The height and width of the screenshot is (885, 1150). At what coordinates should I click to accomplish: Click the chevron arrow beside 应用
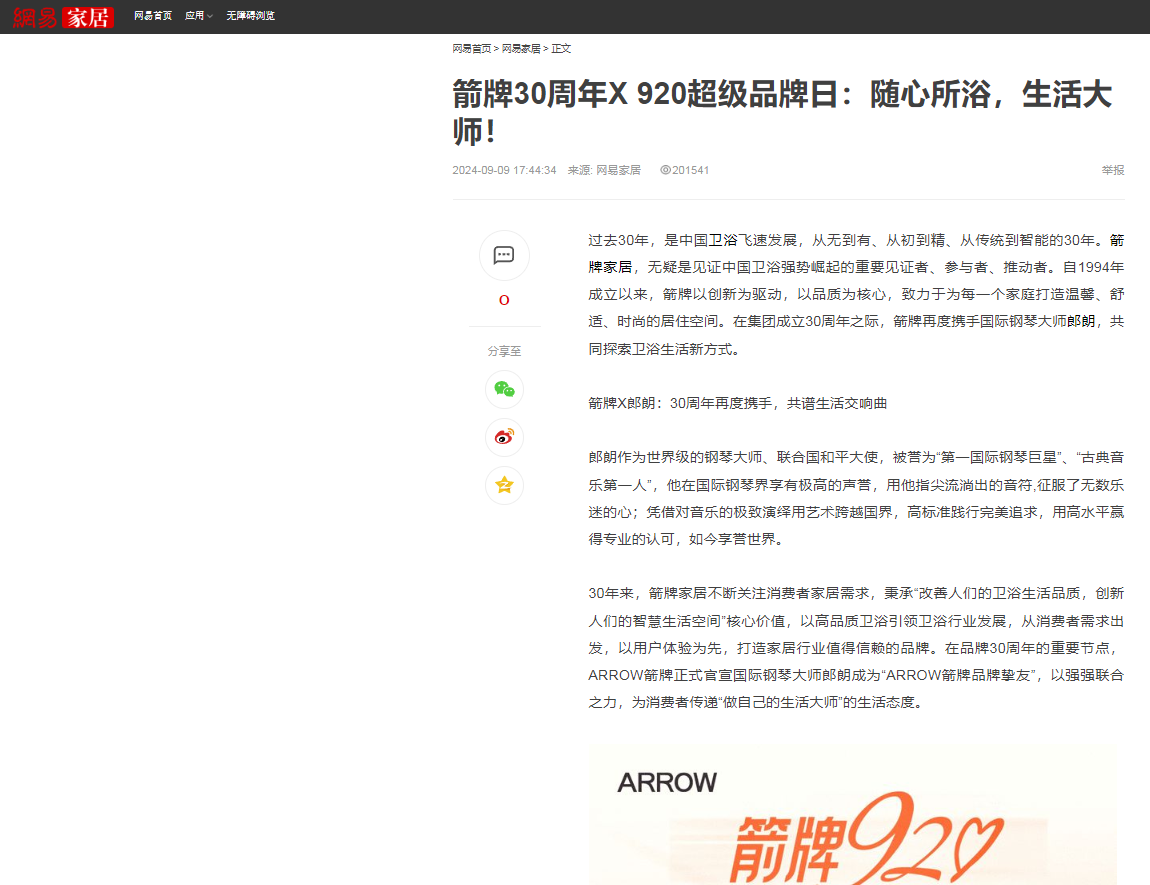pos(210,17)
